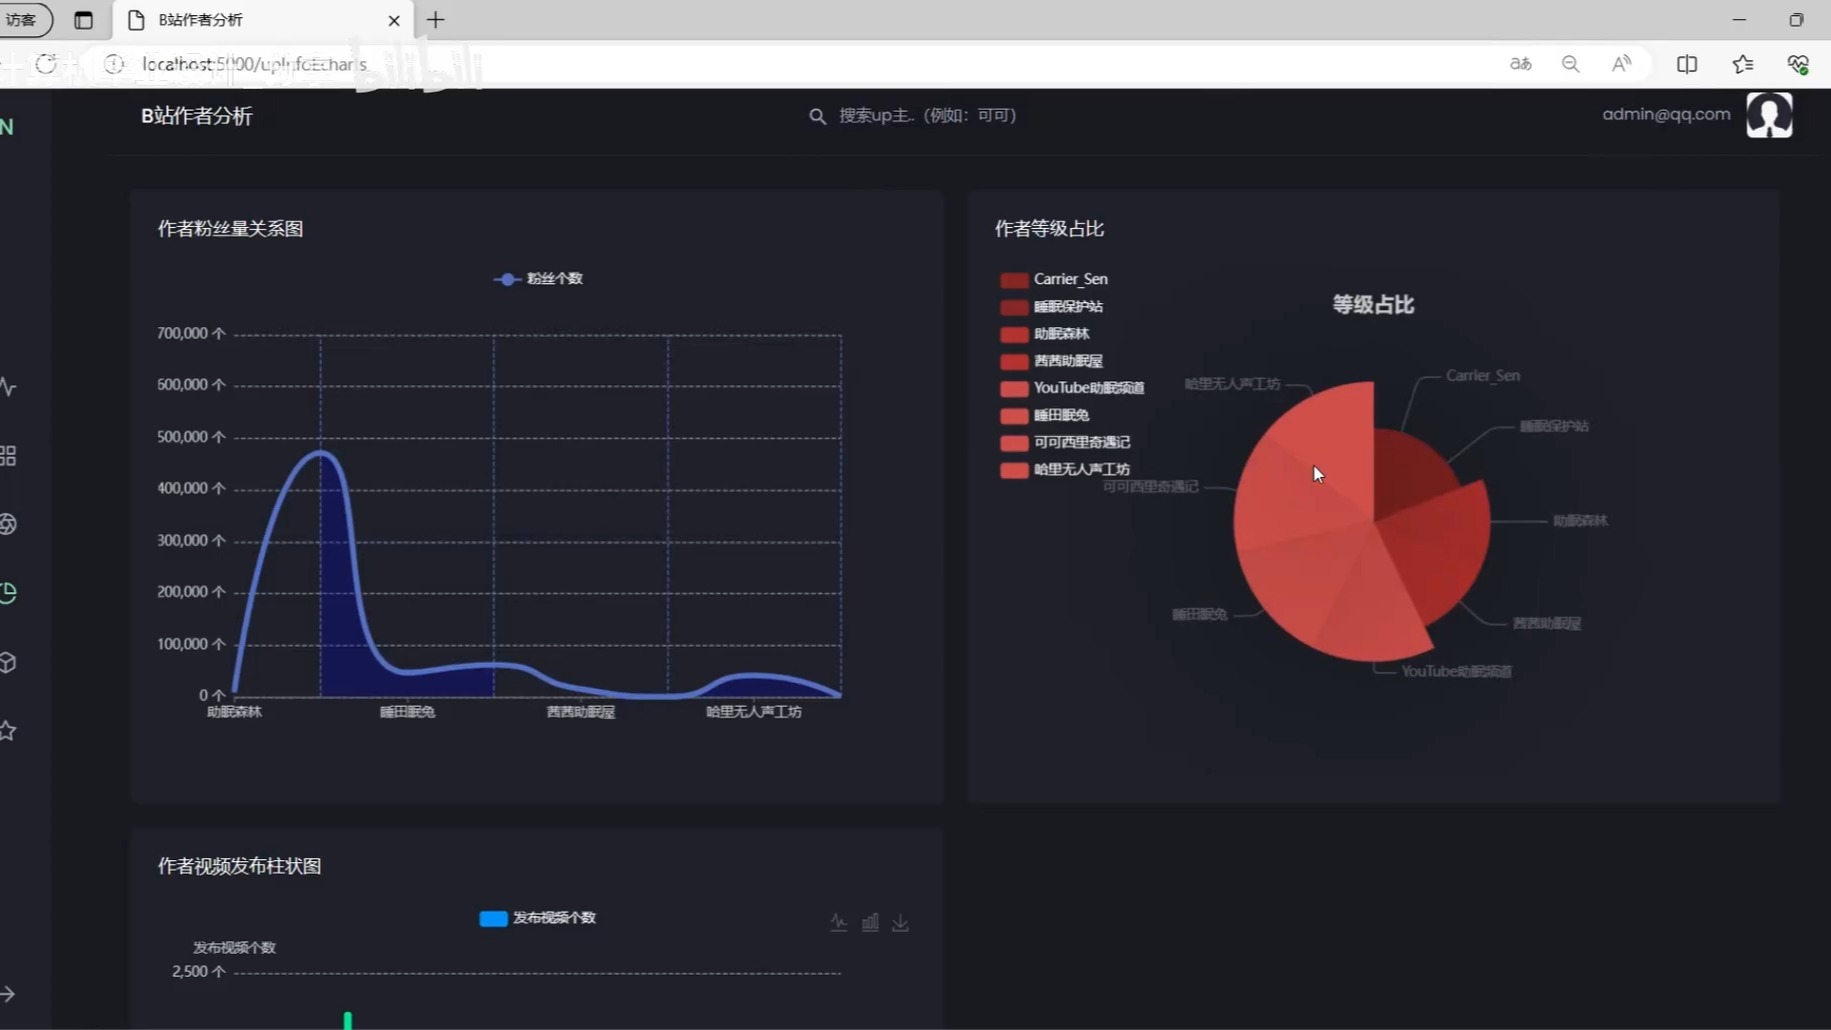Viewport: 1831px width, 1030px height.
Task: Toggle 茜茜助眠屋 legend entry in pie chart
Action: click(x=1052, y=361)
